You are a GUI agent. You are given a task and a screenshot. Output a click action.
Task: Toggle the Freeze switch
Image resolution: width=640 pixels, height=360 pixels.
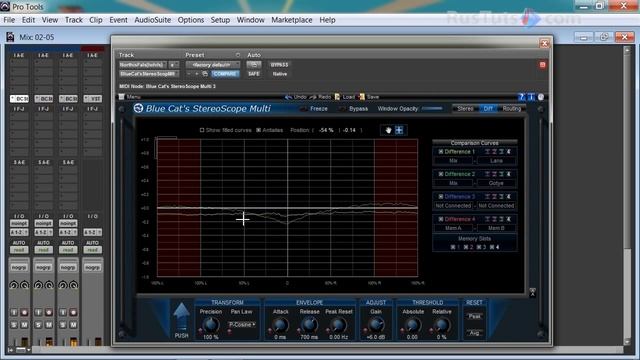[x=303, y=109]
